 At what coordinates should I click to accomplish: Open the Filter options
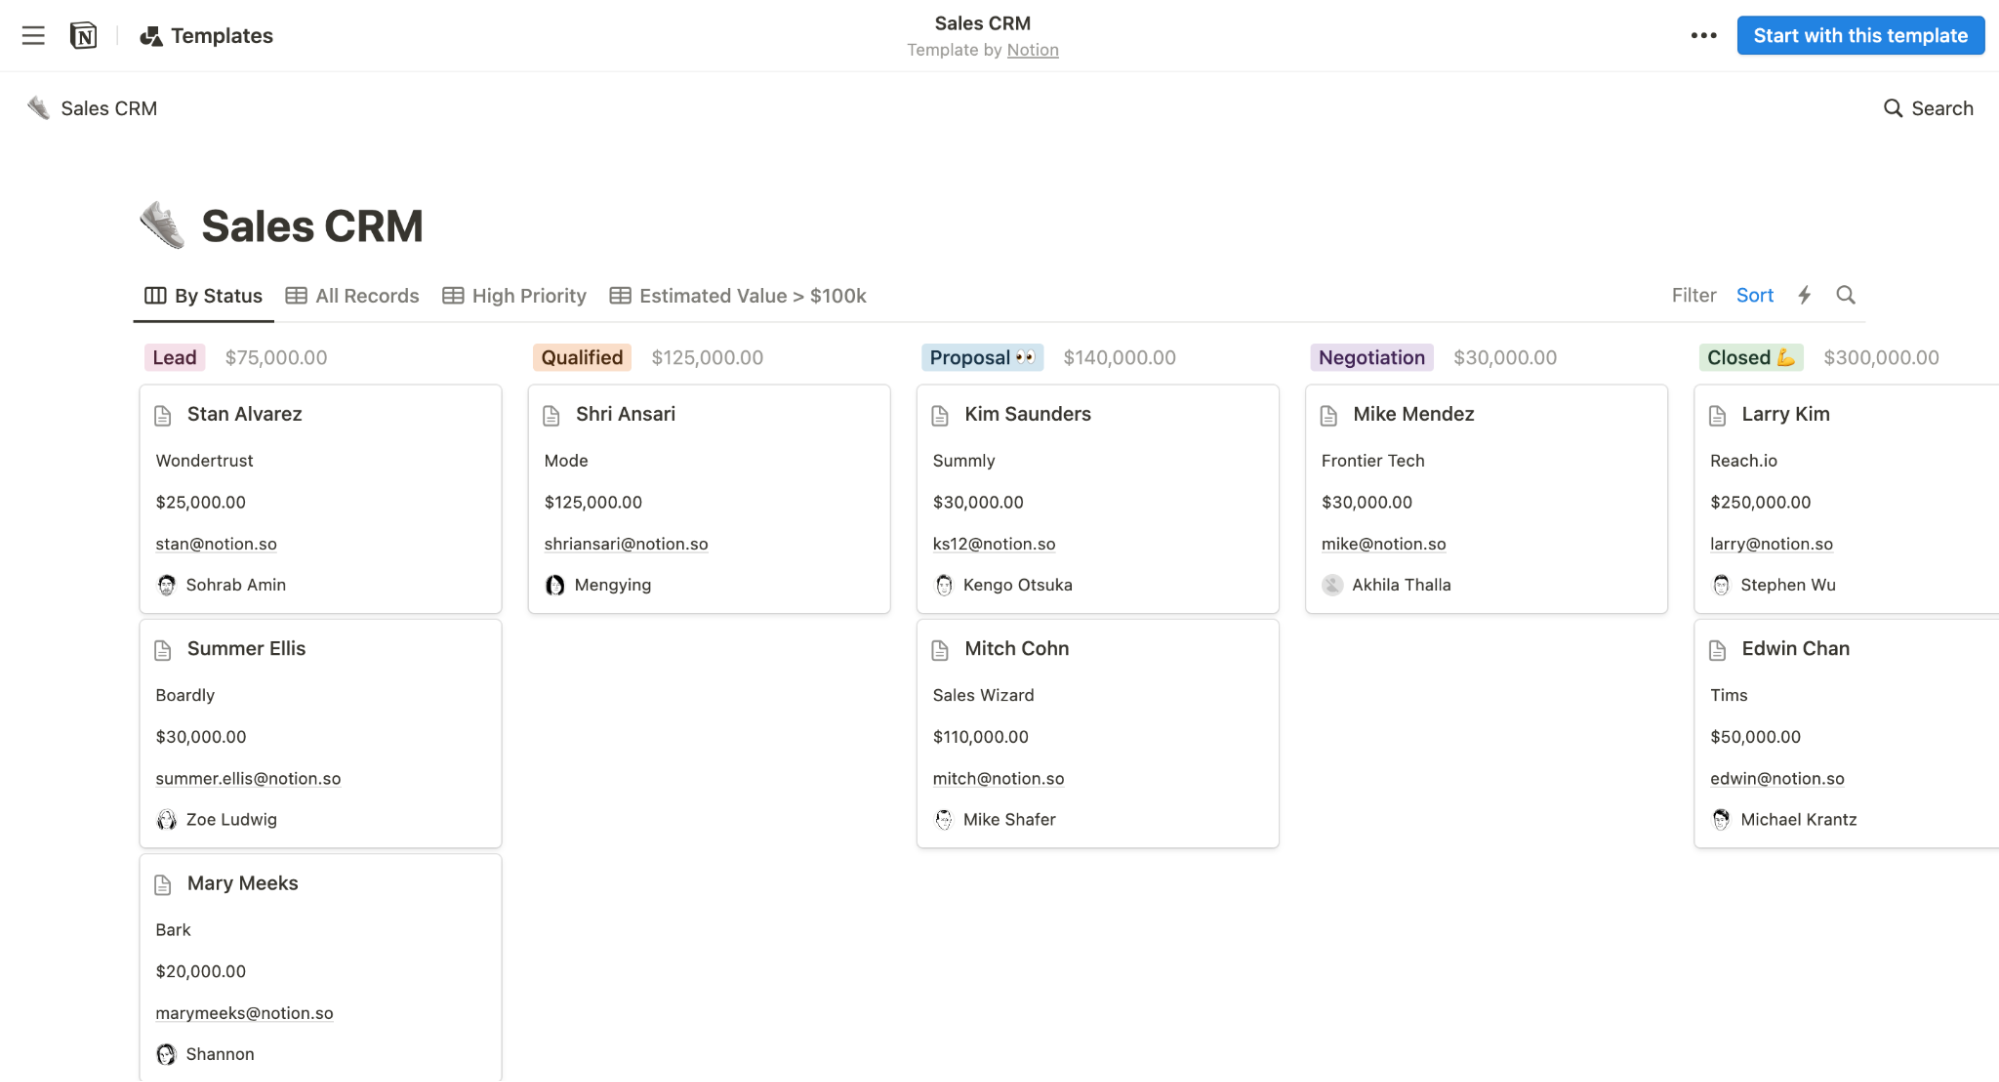click(1693, 295)
